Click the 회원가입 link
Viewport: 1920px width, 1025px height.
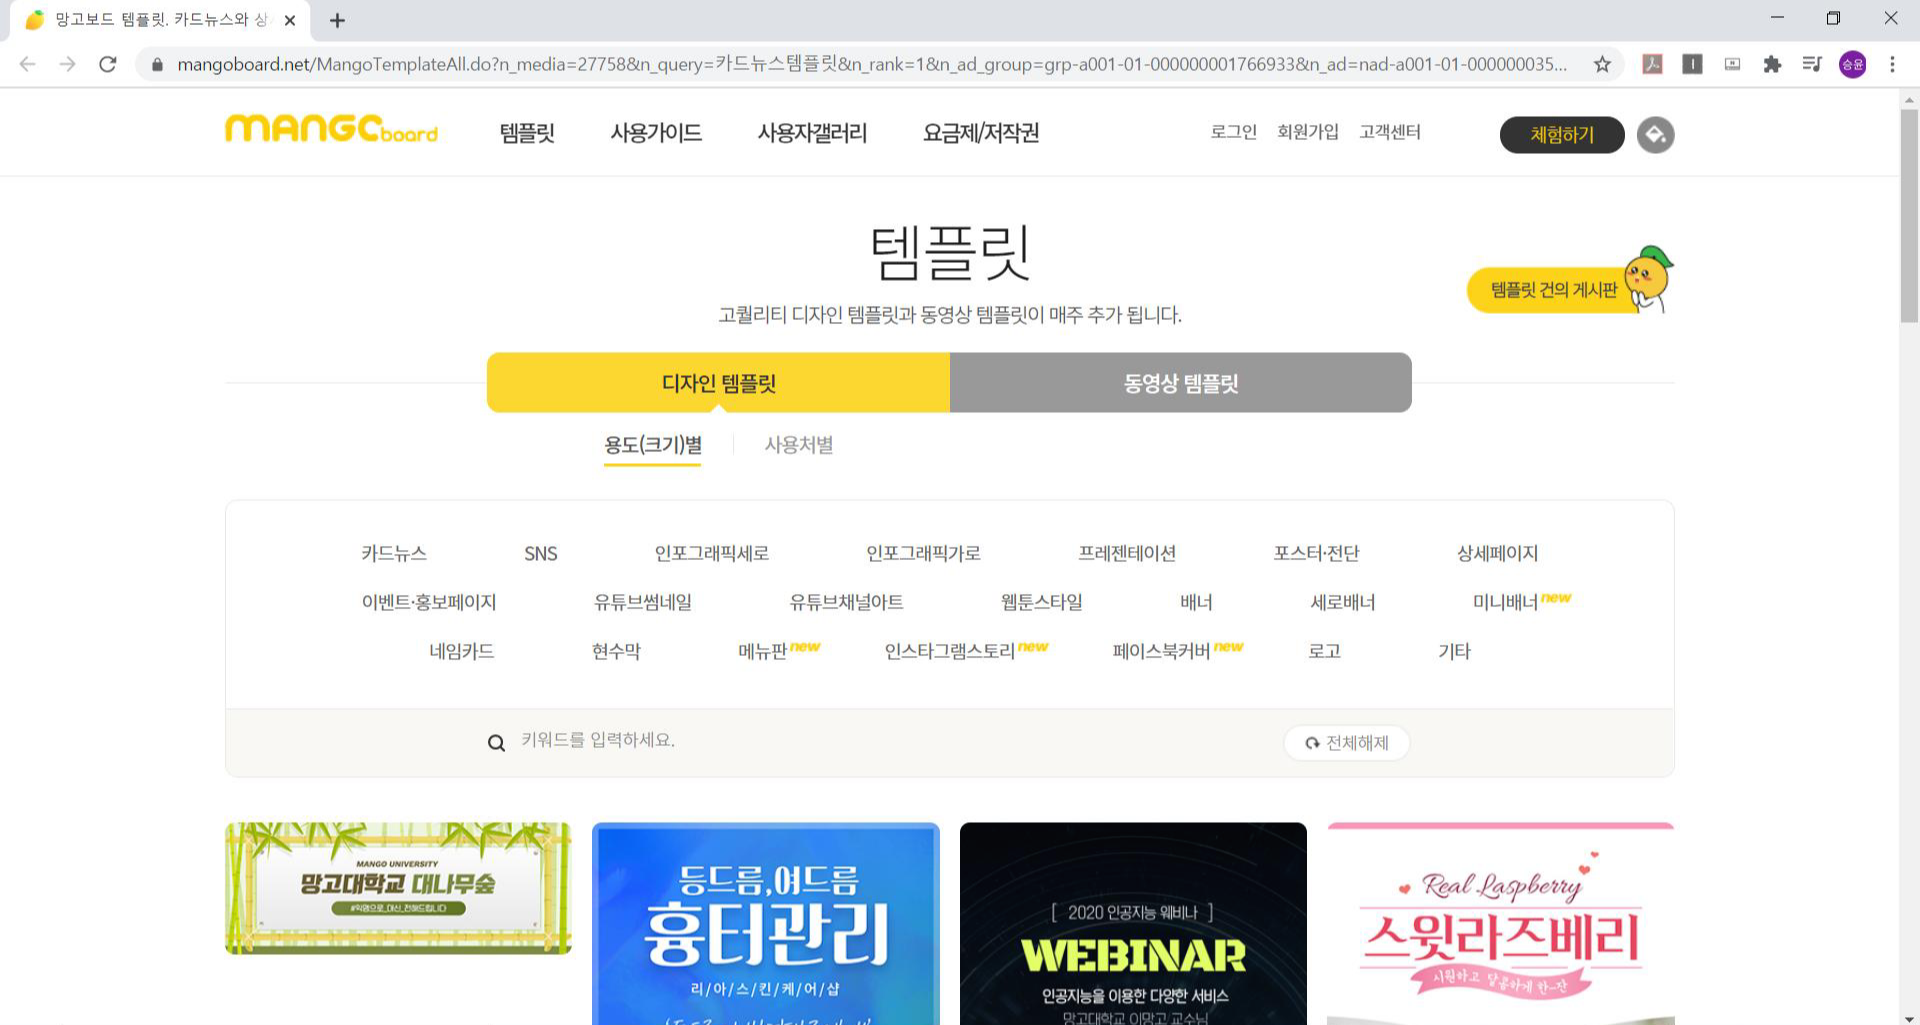pyautogui.click(x=1308, y=132)
